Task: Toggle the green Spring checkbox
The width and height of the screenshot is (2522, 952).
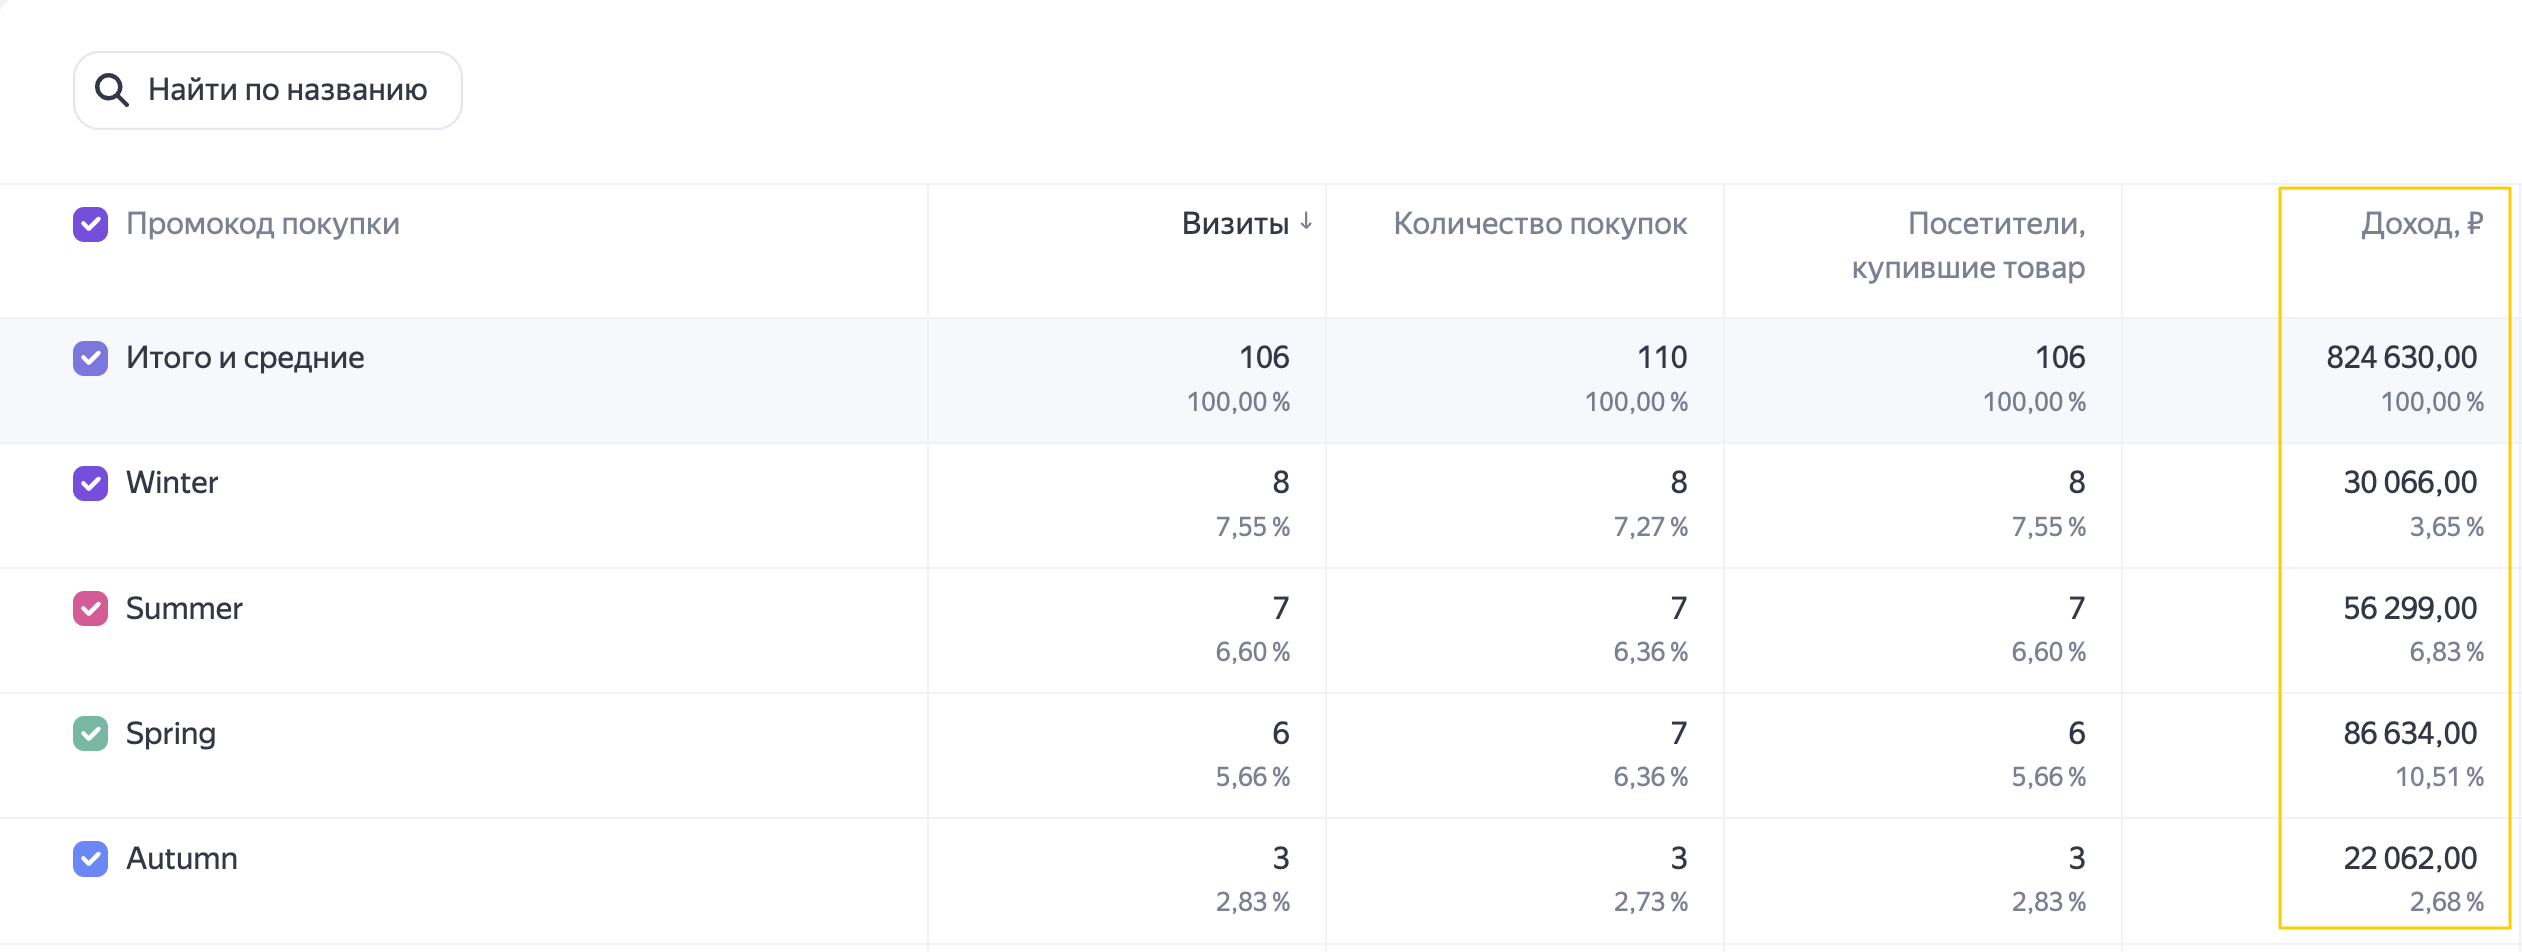Action: 90,733
